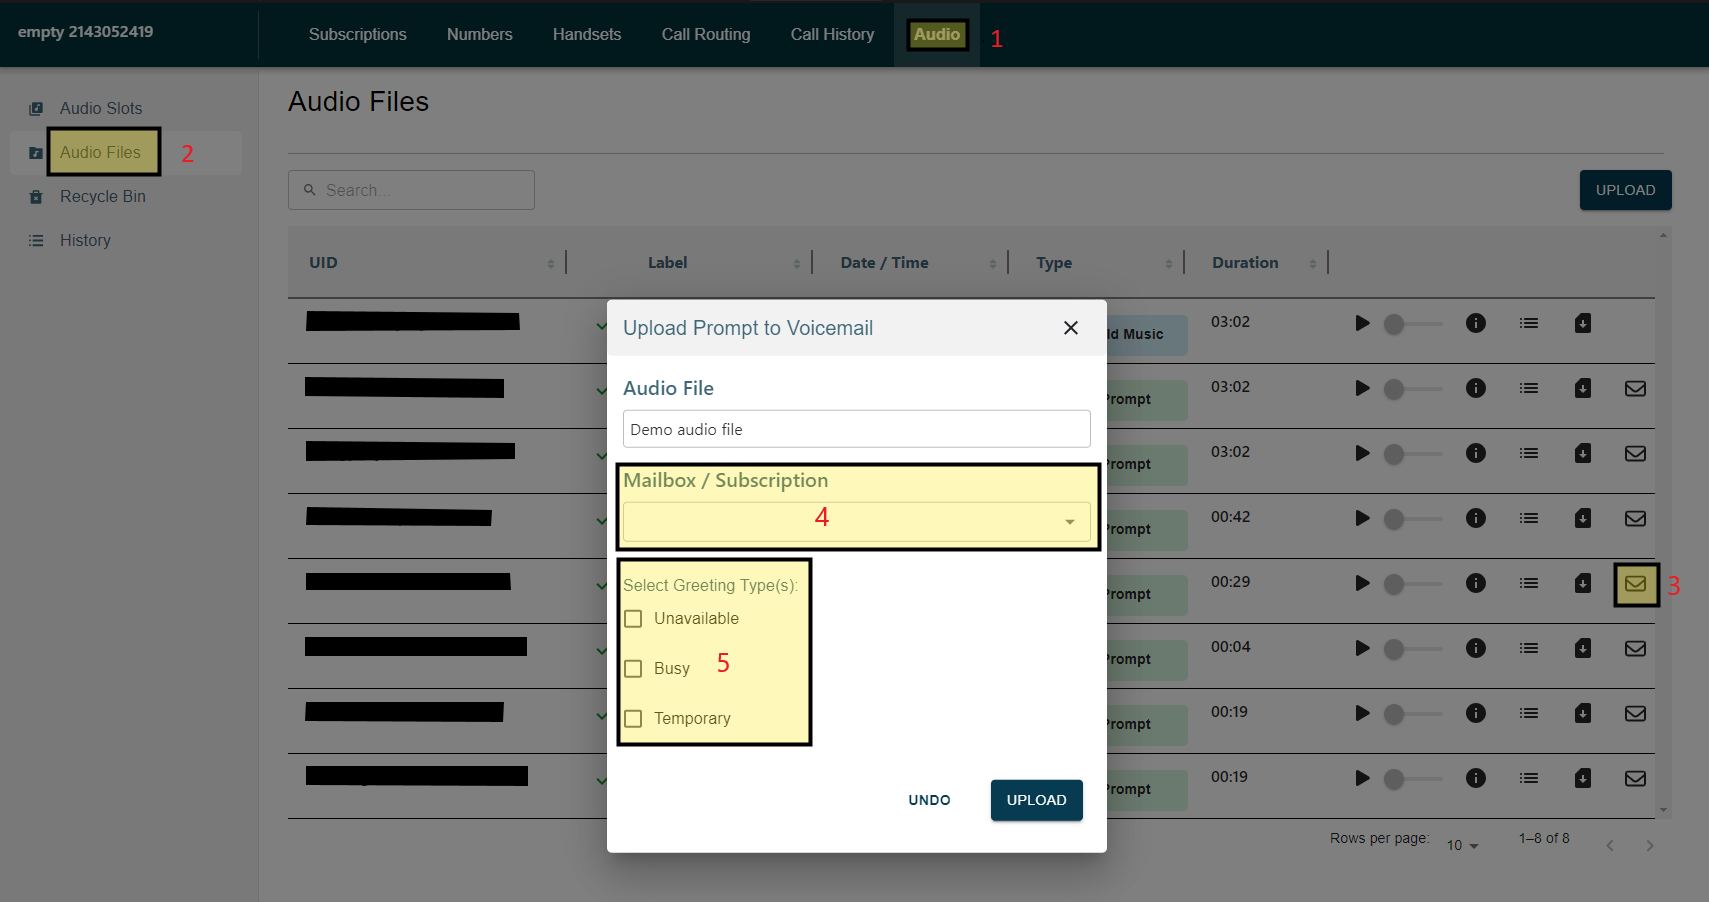This screenshot has width=1709, height=902.
Task: Expand the Mailbox / Subscription dropdown
Action: 856,522
